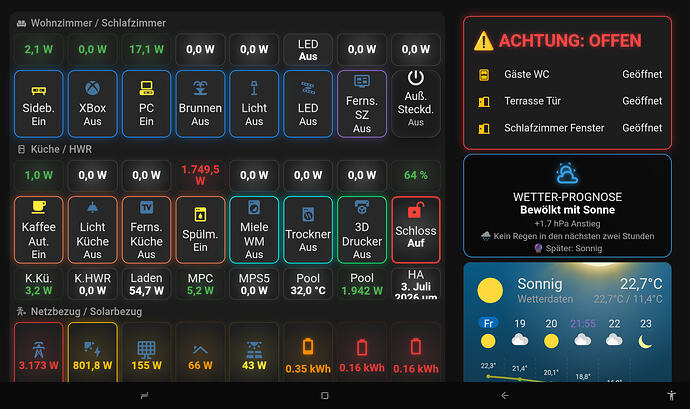Toggle the Licht Küche Aus tile

pyautogui.click(x=92, y=230)
